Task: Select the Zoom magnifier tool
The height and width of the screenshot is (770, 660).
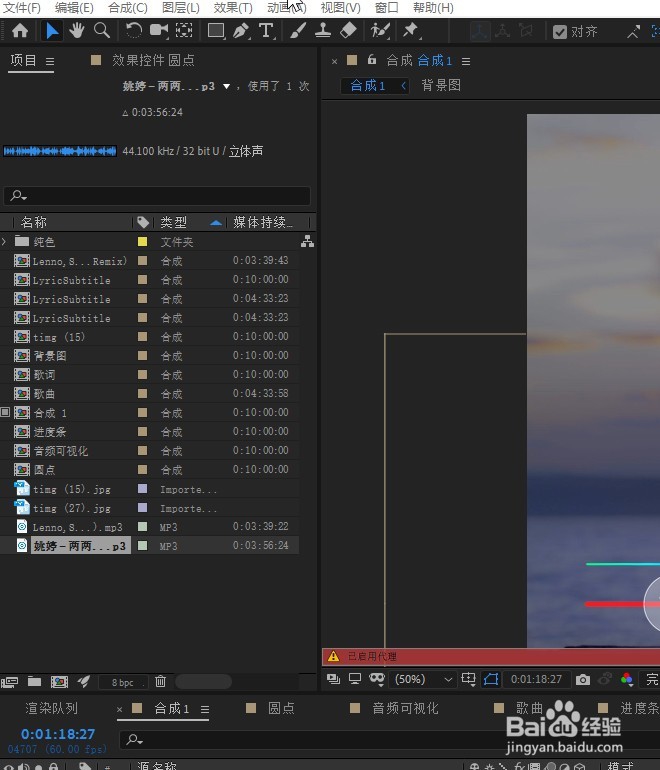Action: [x=101, y=31]
